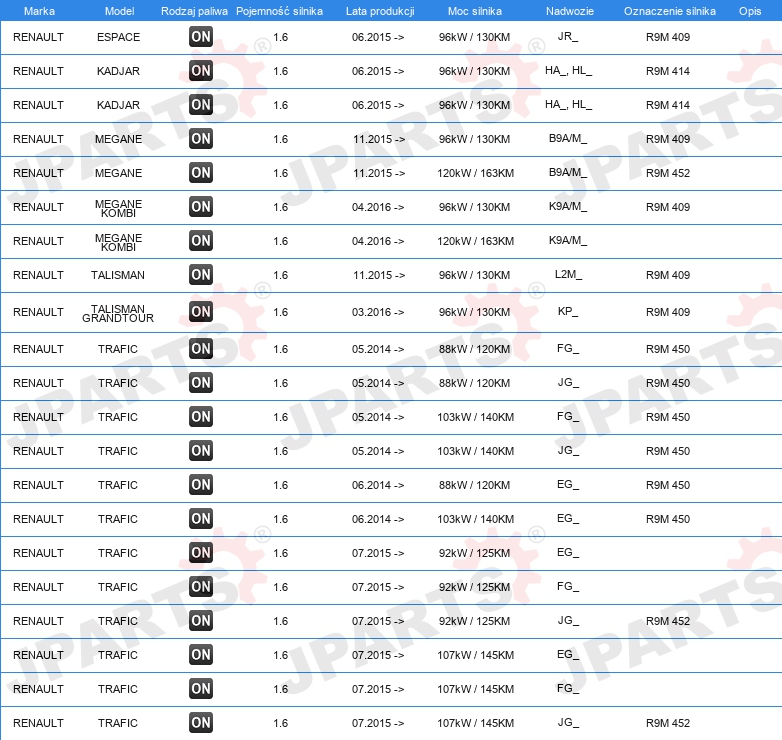Click ON icon for TRAFIC 107kW EG_

201,654
